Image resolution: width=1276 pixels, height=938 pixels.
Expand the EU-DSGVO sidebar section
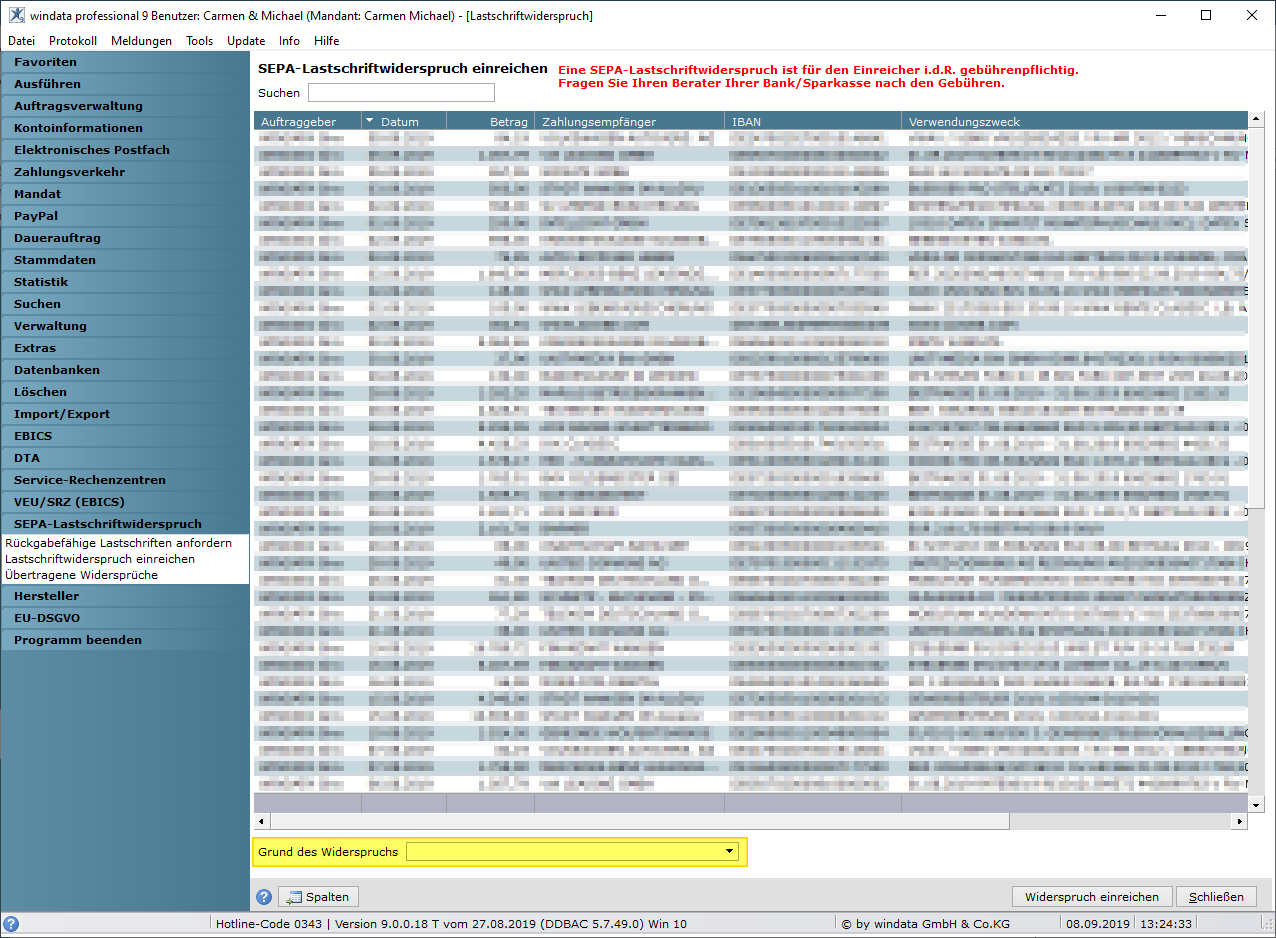pyautogui.click(x=125, y=618)
